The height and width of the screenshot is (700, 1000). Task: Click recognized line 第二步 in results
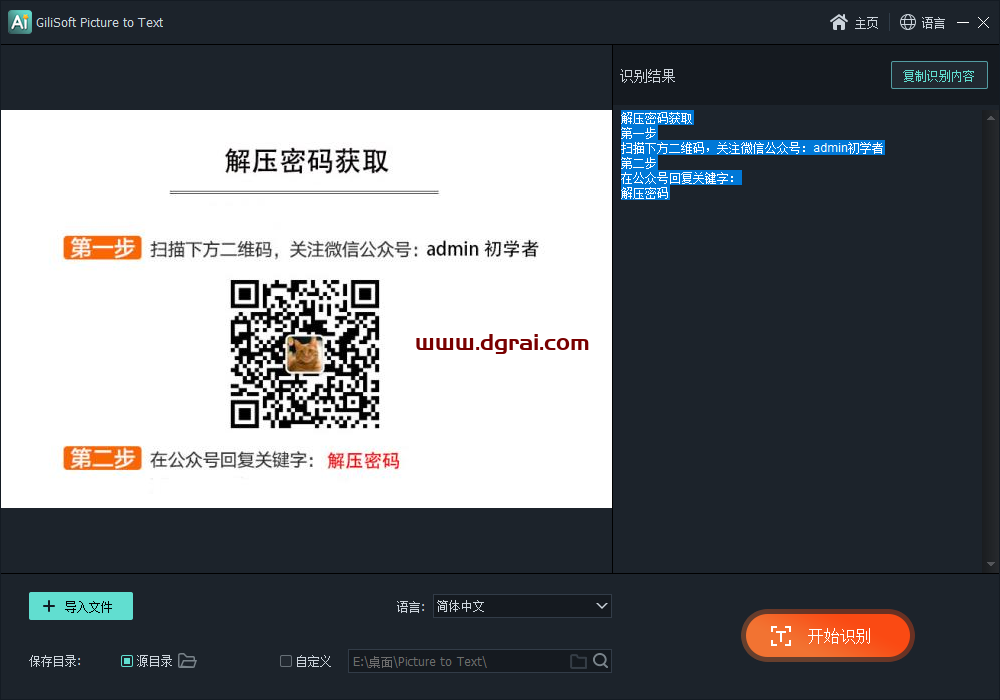click(638, 163)
